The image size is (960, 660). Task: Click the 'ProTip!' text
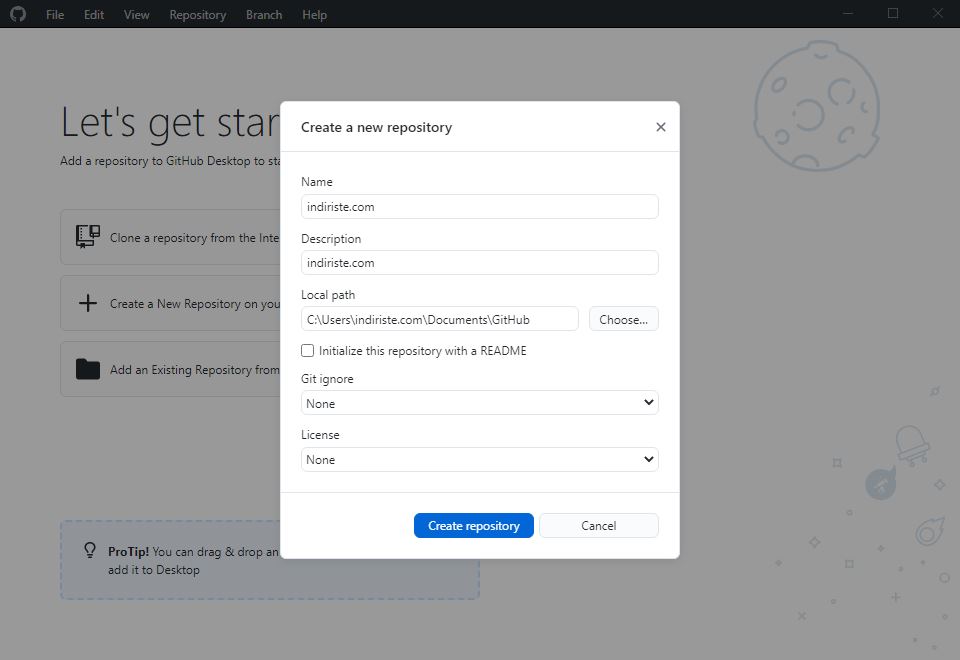click(x=129, y=552)
